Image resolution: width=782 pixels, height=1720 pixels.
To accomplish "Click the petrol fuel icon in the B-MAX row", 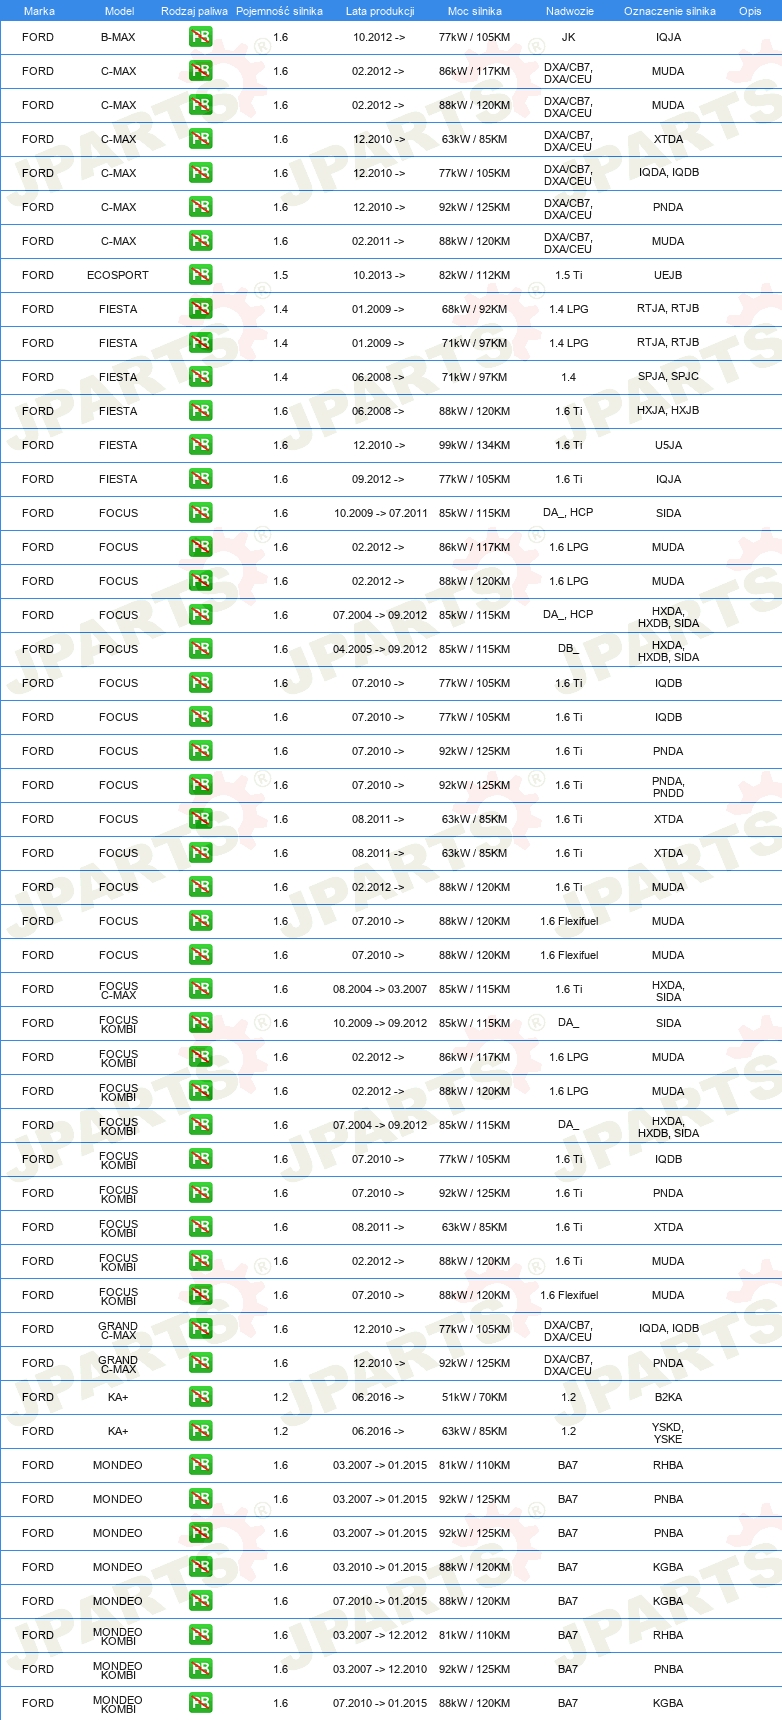I will pos(200,37).
